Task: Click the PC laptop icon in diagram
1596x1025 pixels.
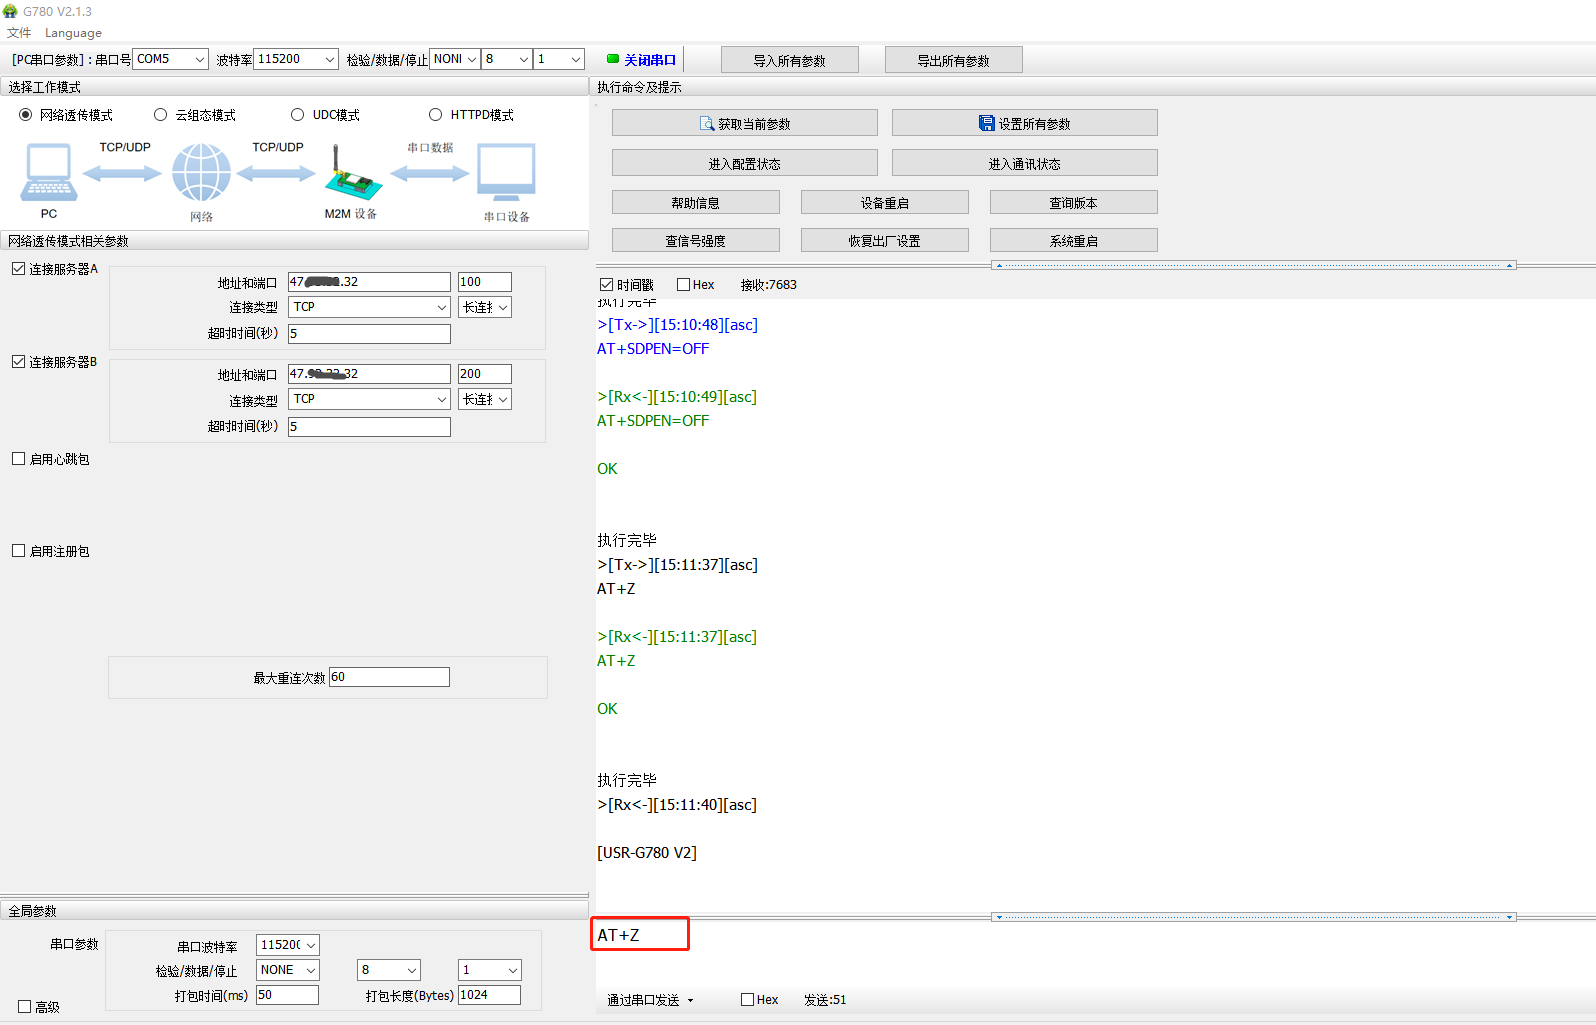Action: click(48, 172)
